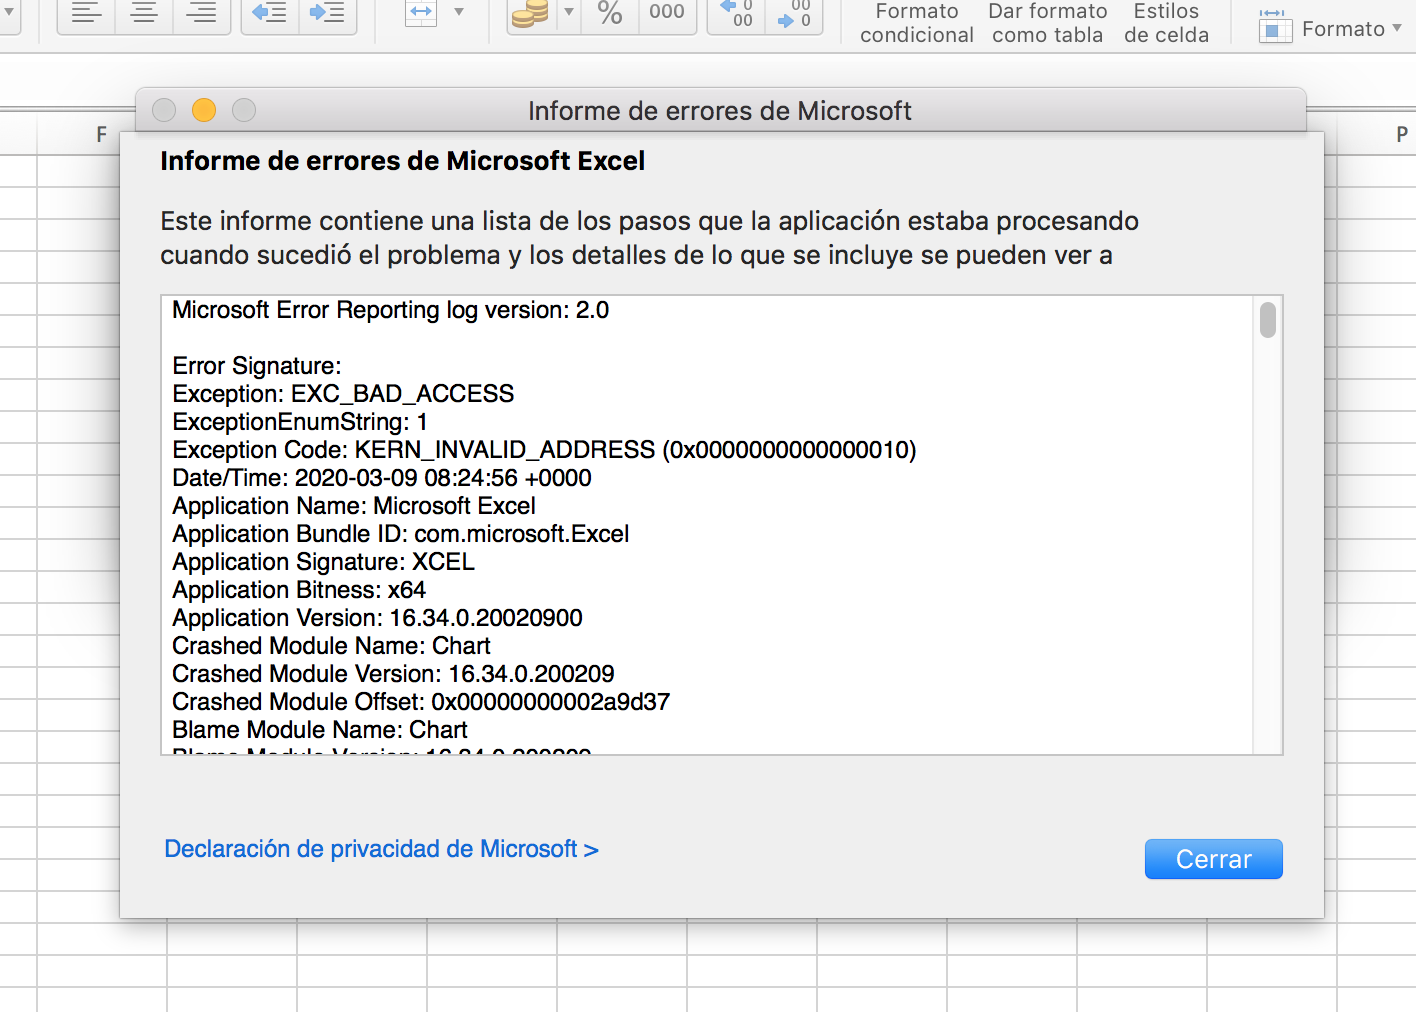Image resolution: width=1416 pixels, height=1012 pixels.
Task: Click 'Application Signature: XCEL' line
Action: (x=323, y=562)
